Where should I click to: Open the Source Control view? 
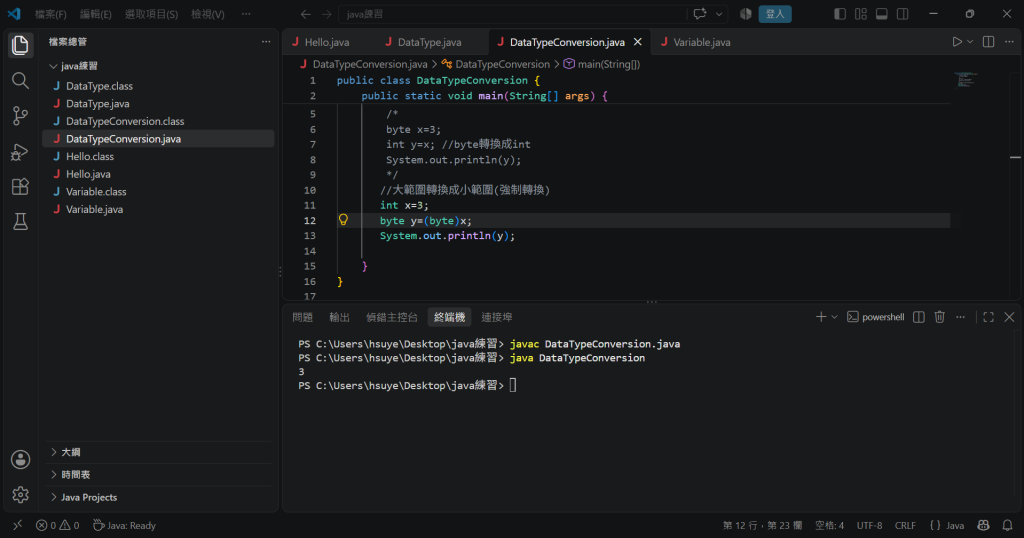pyautogui.click(x=20, y=116)
